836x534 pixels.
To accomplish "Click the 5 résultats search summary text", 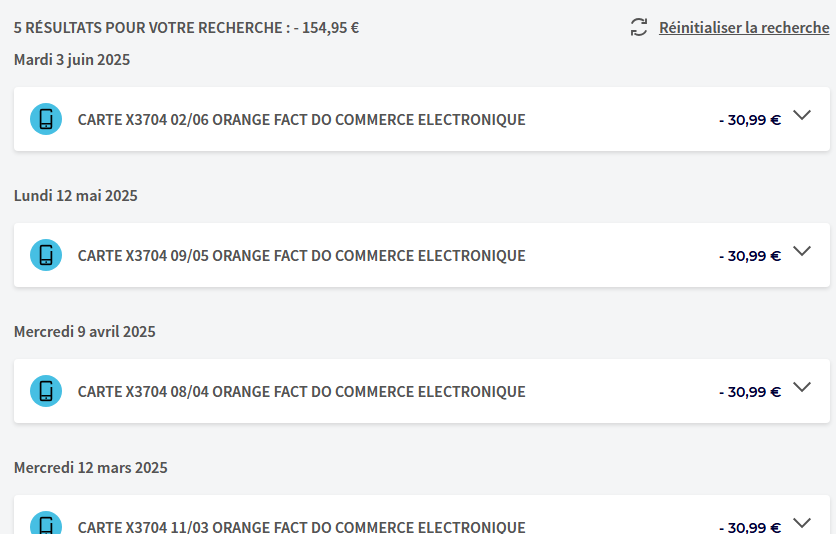I will click(186, 28).
